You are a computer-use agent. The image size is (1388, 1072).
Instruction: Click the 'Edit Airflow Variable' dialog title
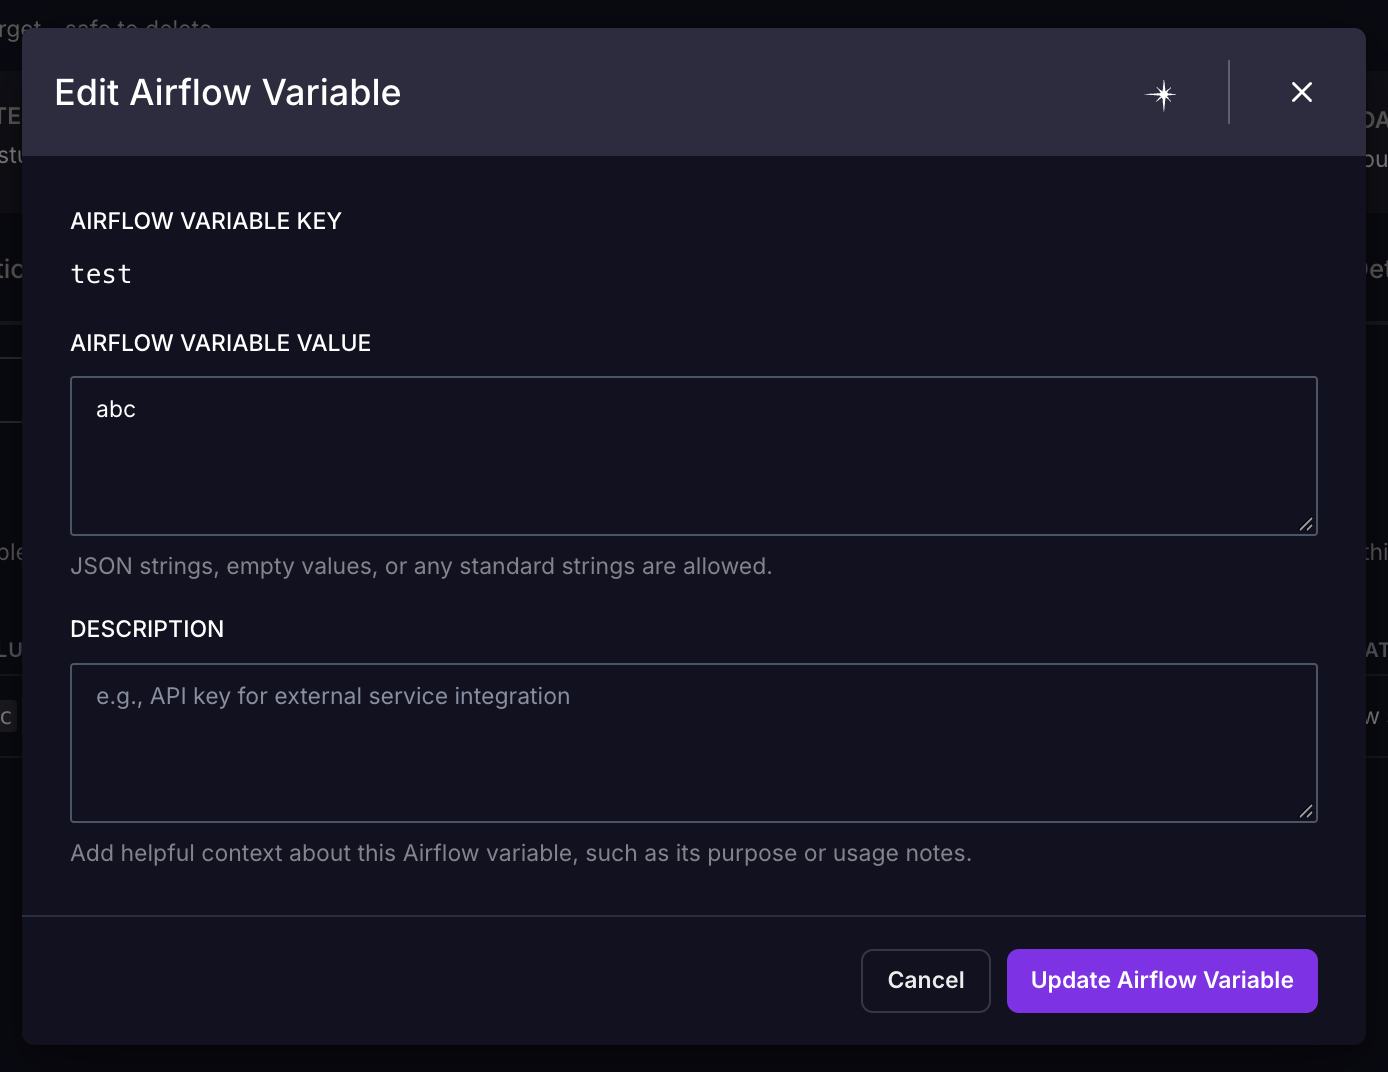228,93
